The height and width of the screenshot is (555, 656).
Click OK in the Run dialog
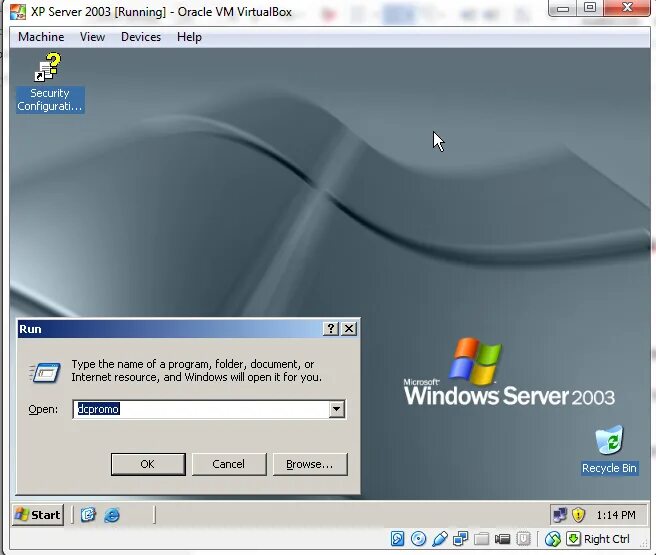pos(148,464)
